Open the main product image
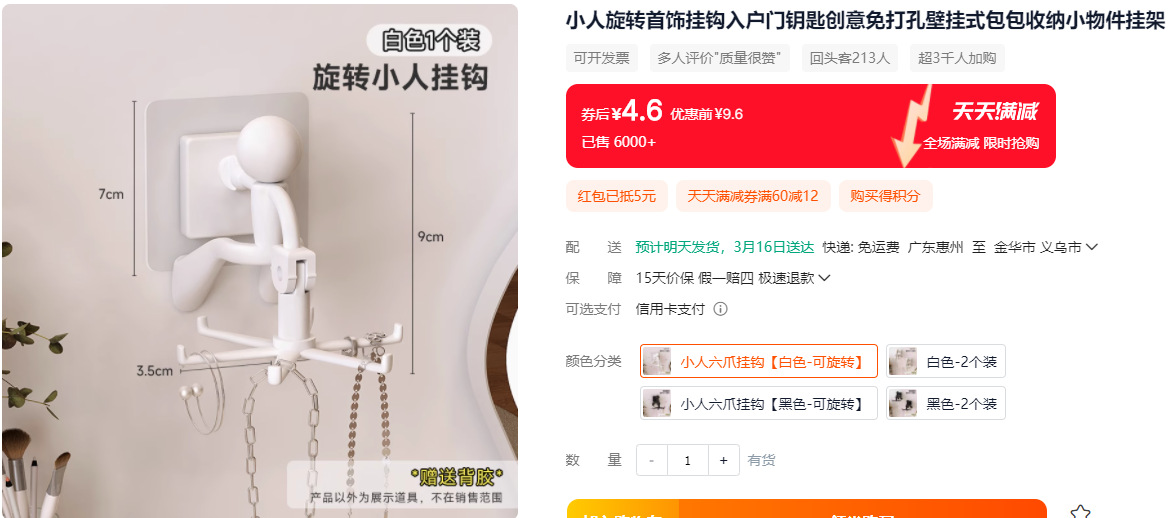Viewport: 1169px width, 518px height. pos(259,261)
